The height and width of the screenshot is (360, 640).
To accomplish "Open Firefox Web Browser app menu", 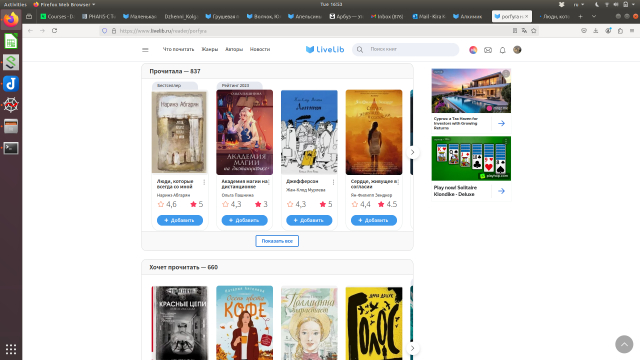I will click(x=64, y=4).
